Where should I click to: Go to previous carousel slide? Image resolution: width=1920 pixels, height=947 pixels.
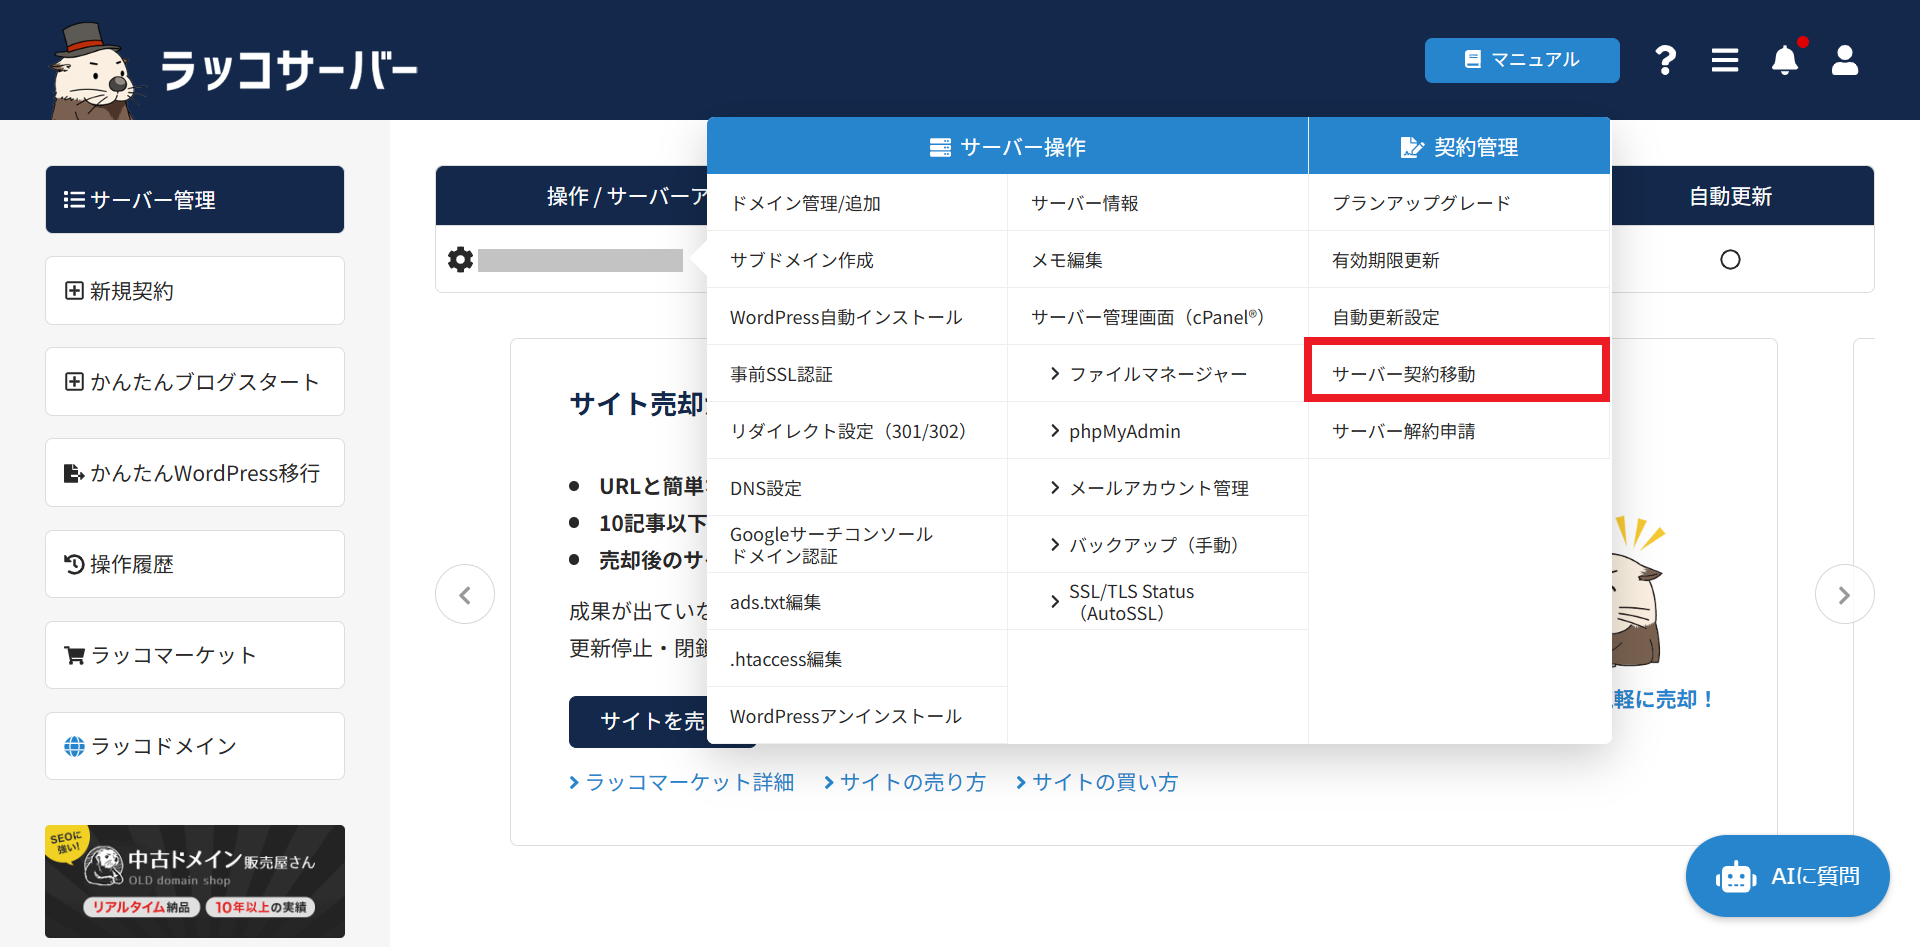point(465,595)
